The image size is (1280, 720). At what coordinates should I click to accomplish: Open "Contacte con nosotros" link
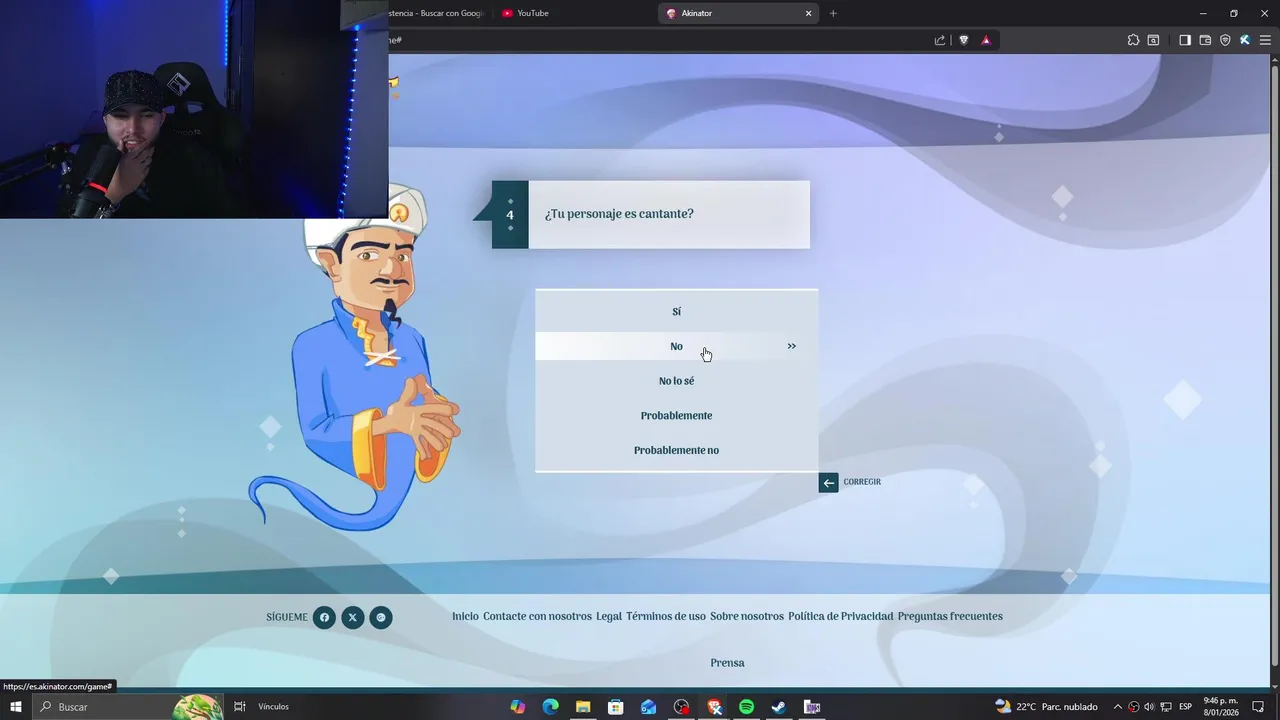pyautogui.click(x=537, y=616)
